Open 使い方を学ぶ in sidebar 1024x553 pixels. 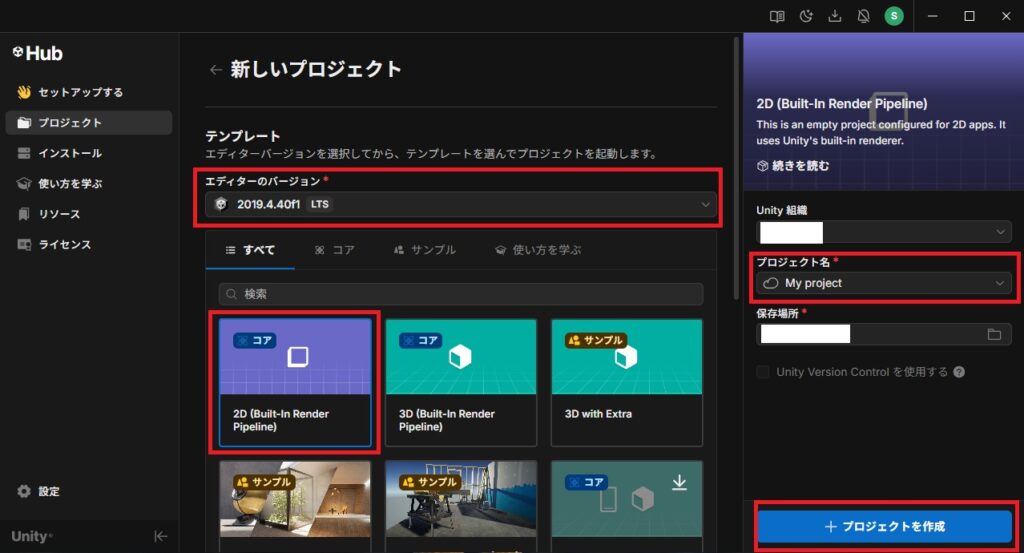pyautogui.click(x=89, y=183)
